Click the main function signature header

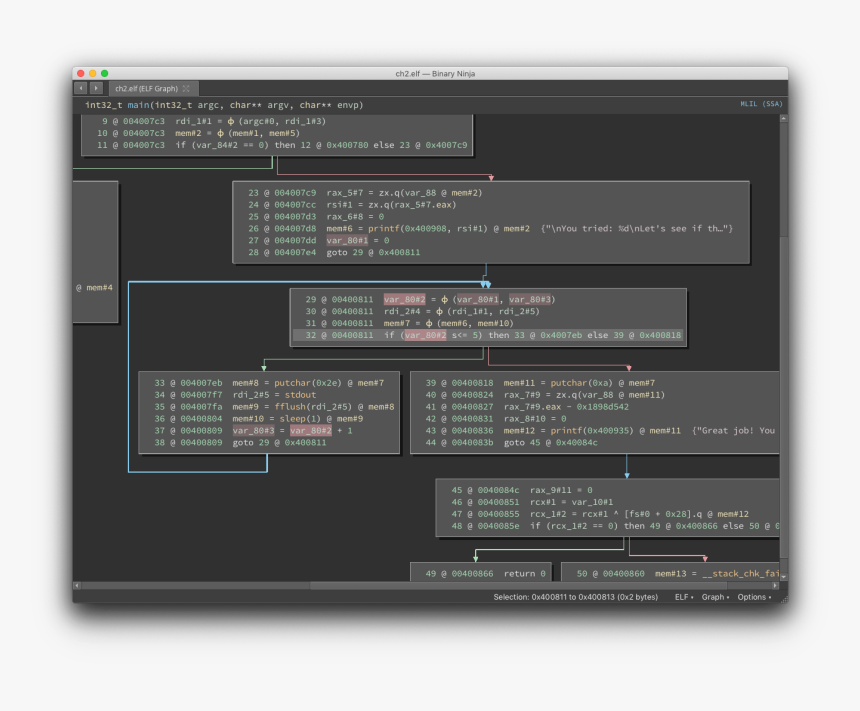click(224, 105)
